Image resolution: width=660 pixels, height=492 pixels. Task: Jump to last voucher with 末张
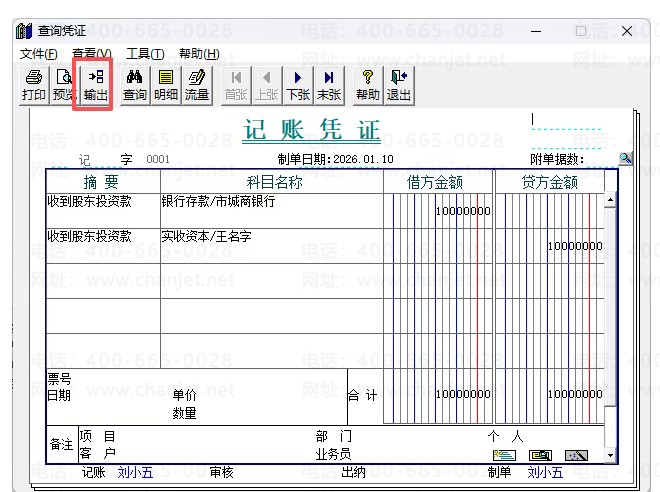click(x=329, y=85)
